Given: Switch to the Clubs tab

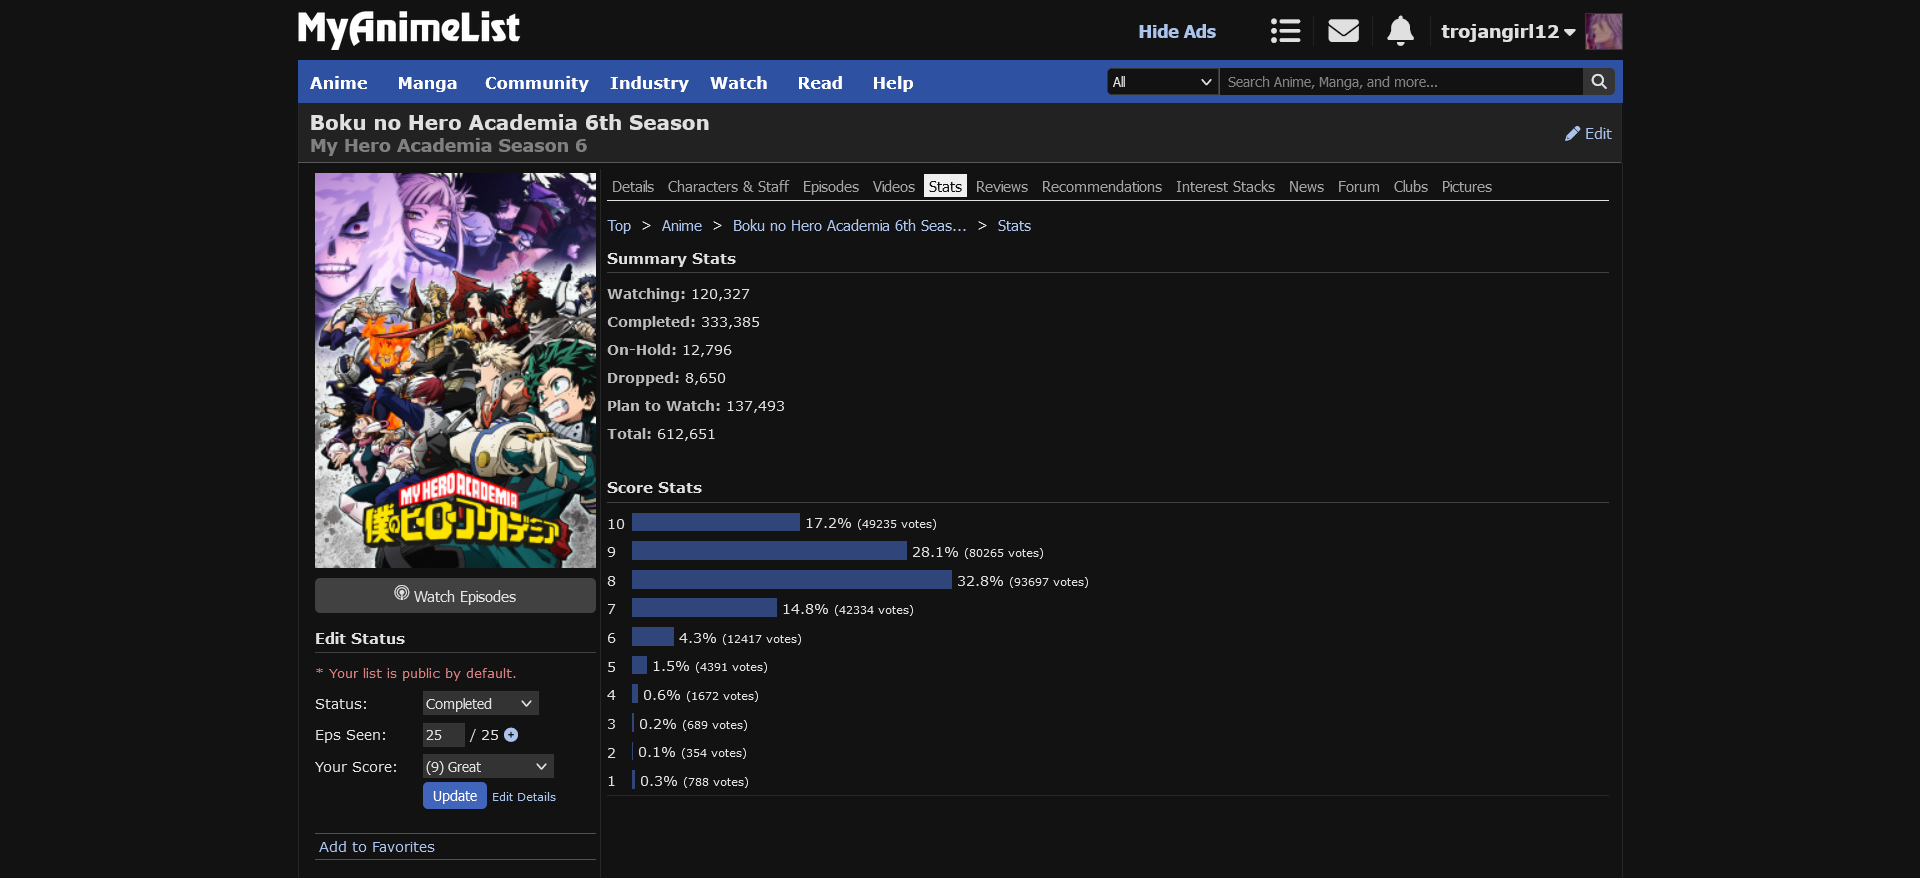Looking at the screenshot, I should point(1410,187).
